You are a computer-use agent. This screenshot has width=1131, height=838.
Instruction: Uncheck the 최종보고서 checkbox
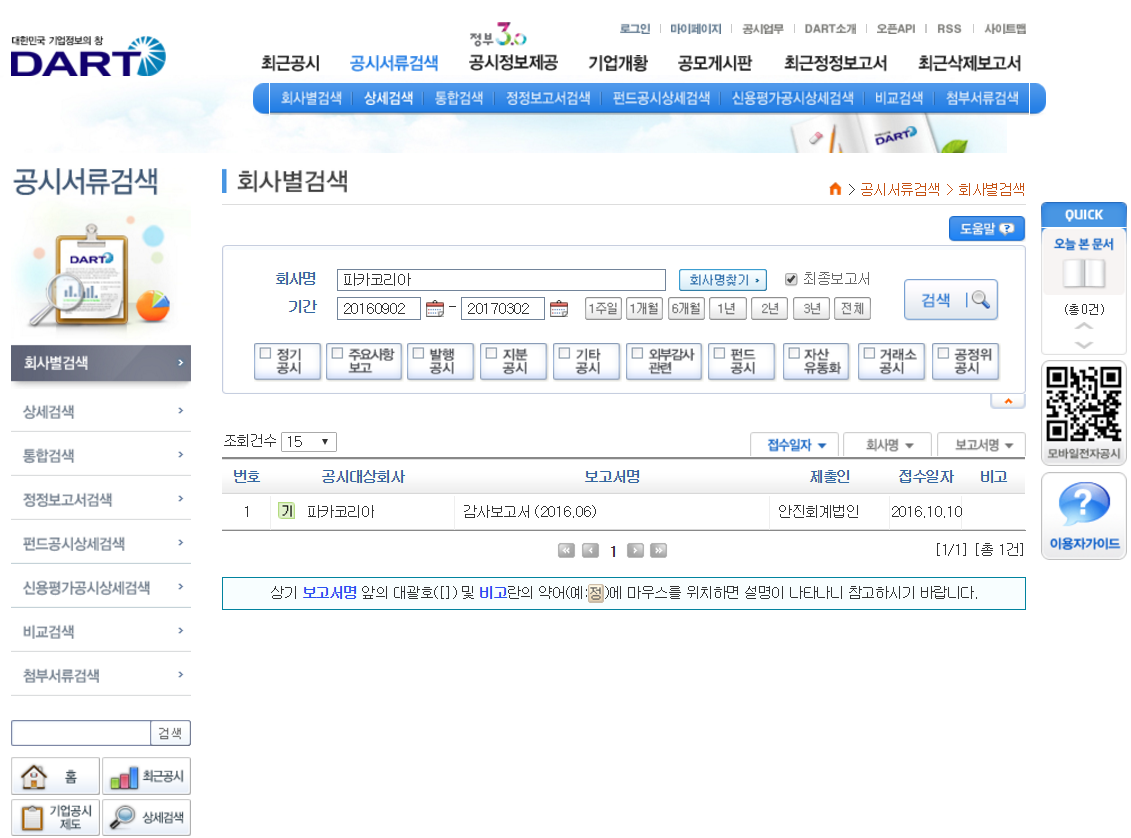(791, 279)
